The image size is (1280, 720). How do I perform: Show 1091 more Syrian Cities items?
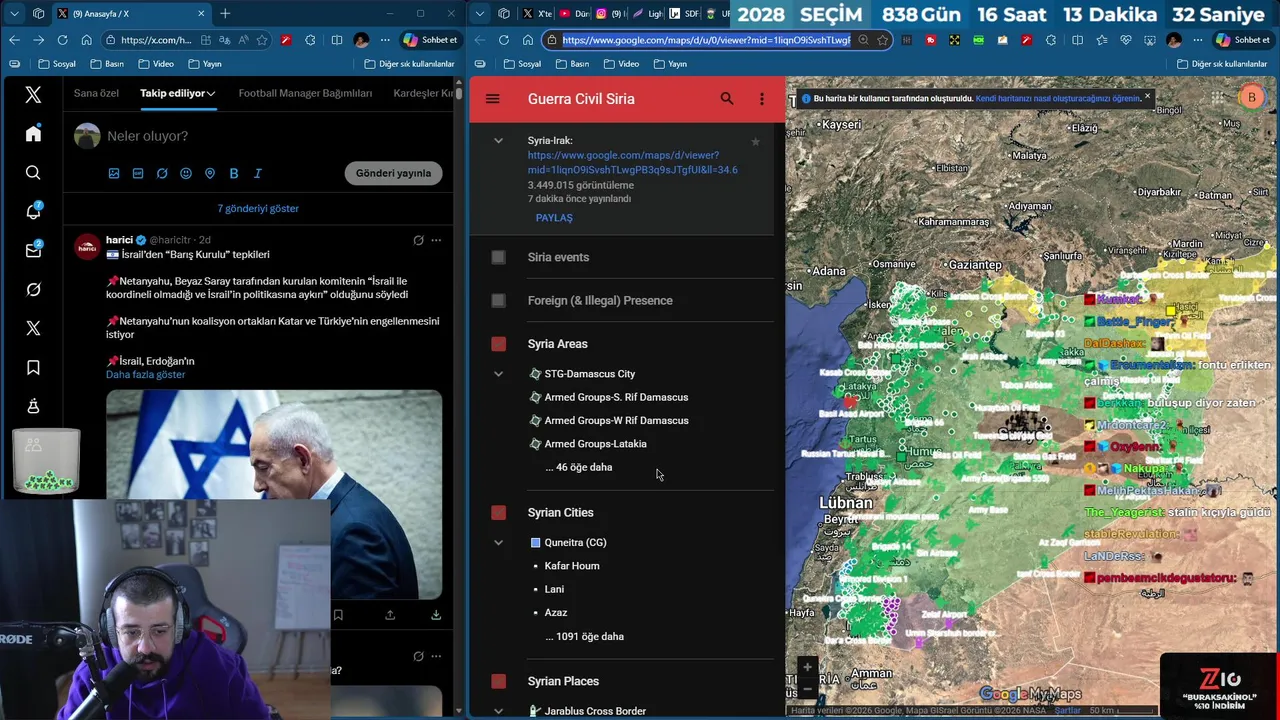[584, 636]
